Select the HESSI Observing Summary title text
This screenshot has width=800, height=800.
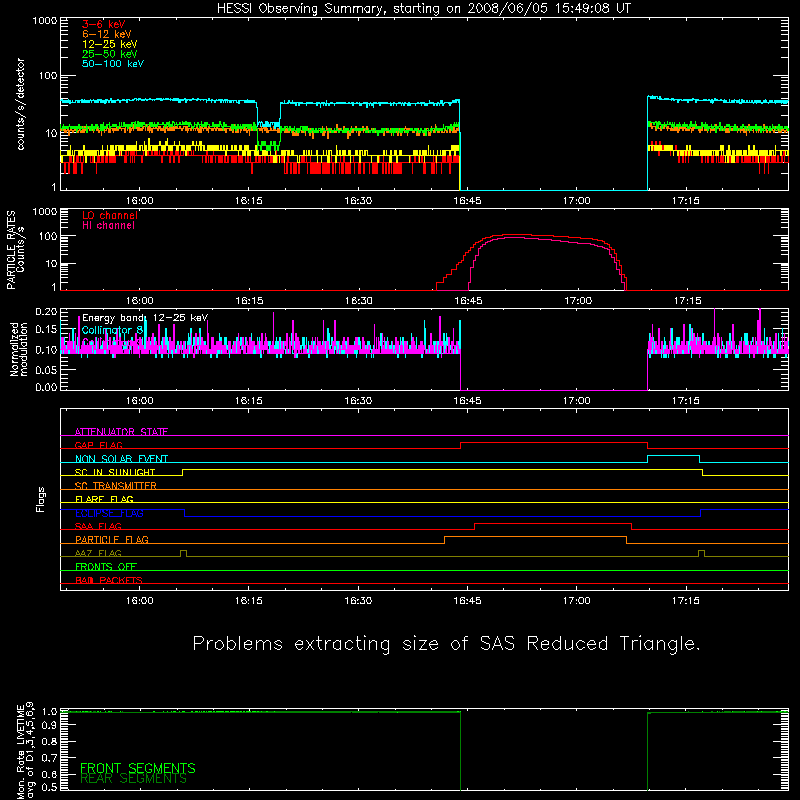423,9
